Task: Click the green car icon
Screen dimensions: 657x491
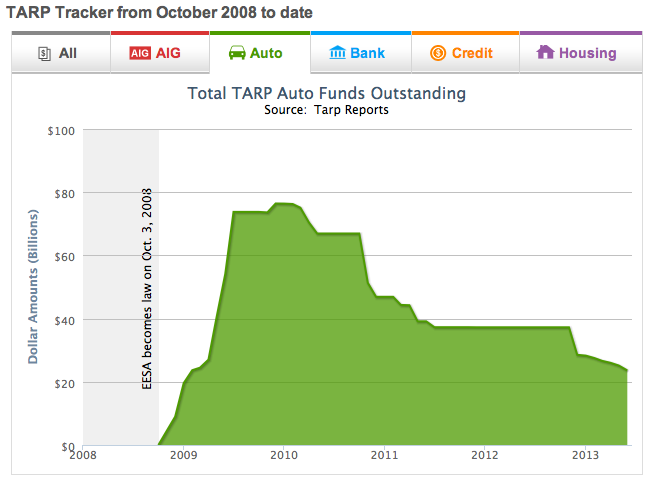Action: click(x=239, y=52)
